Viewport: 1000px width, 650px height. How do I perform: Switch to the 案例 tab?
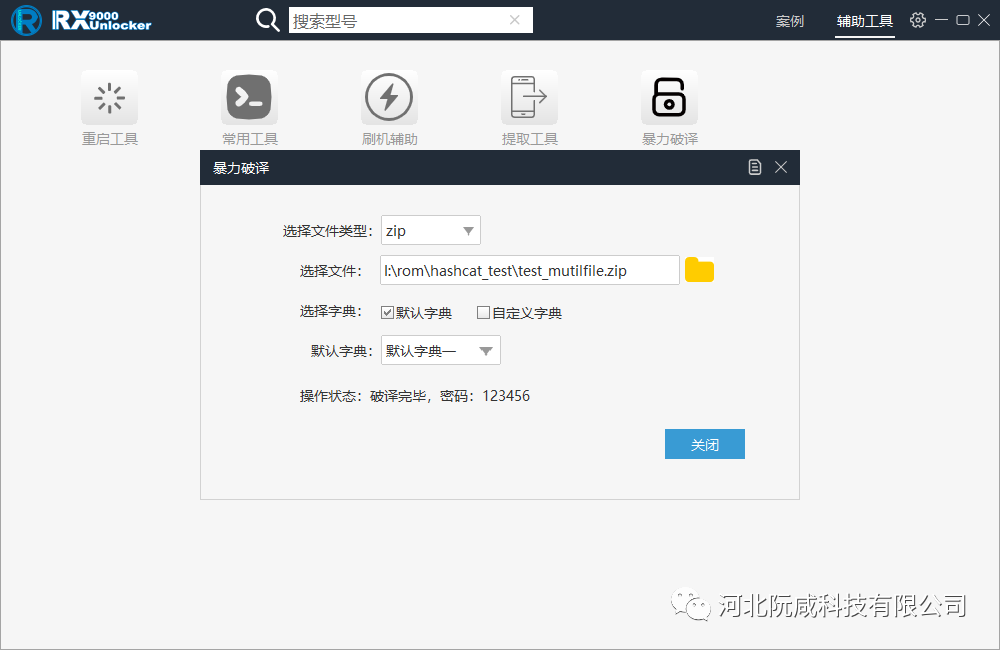790,21
